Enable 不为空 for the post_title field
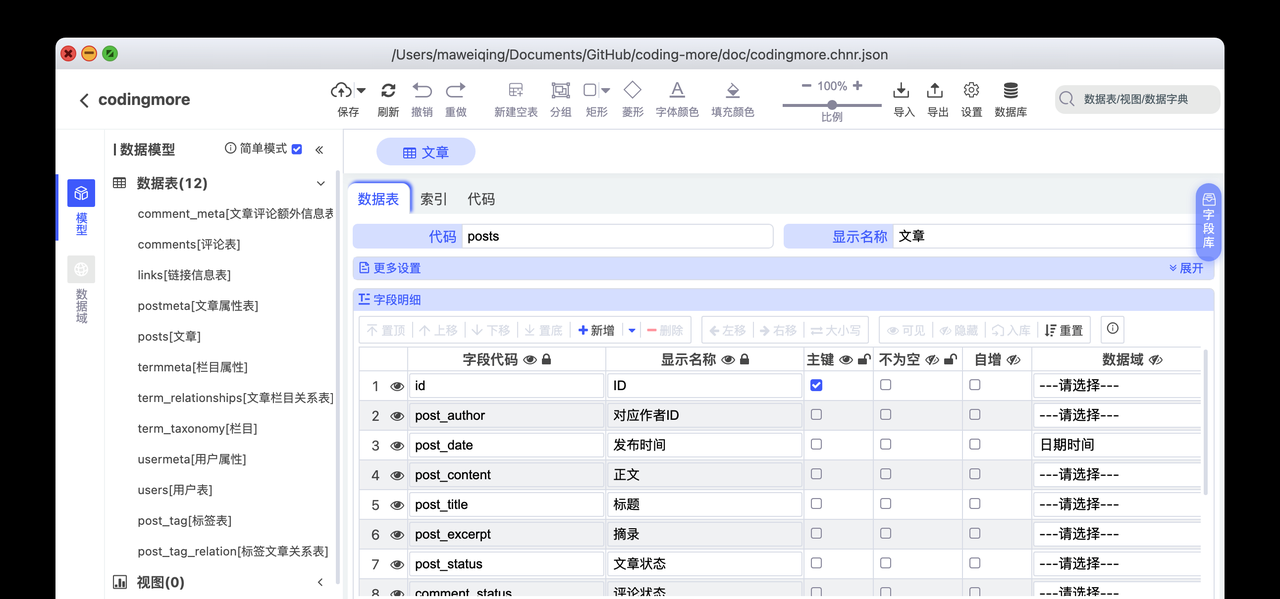The width and height of the screenshot is (1280, 599). [885, 503]
